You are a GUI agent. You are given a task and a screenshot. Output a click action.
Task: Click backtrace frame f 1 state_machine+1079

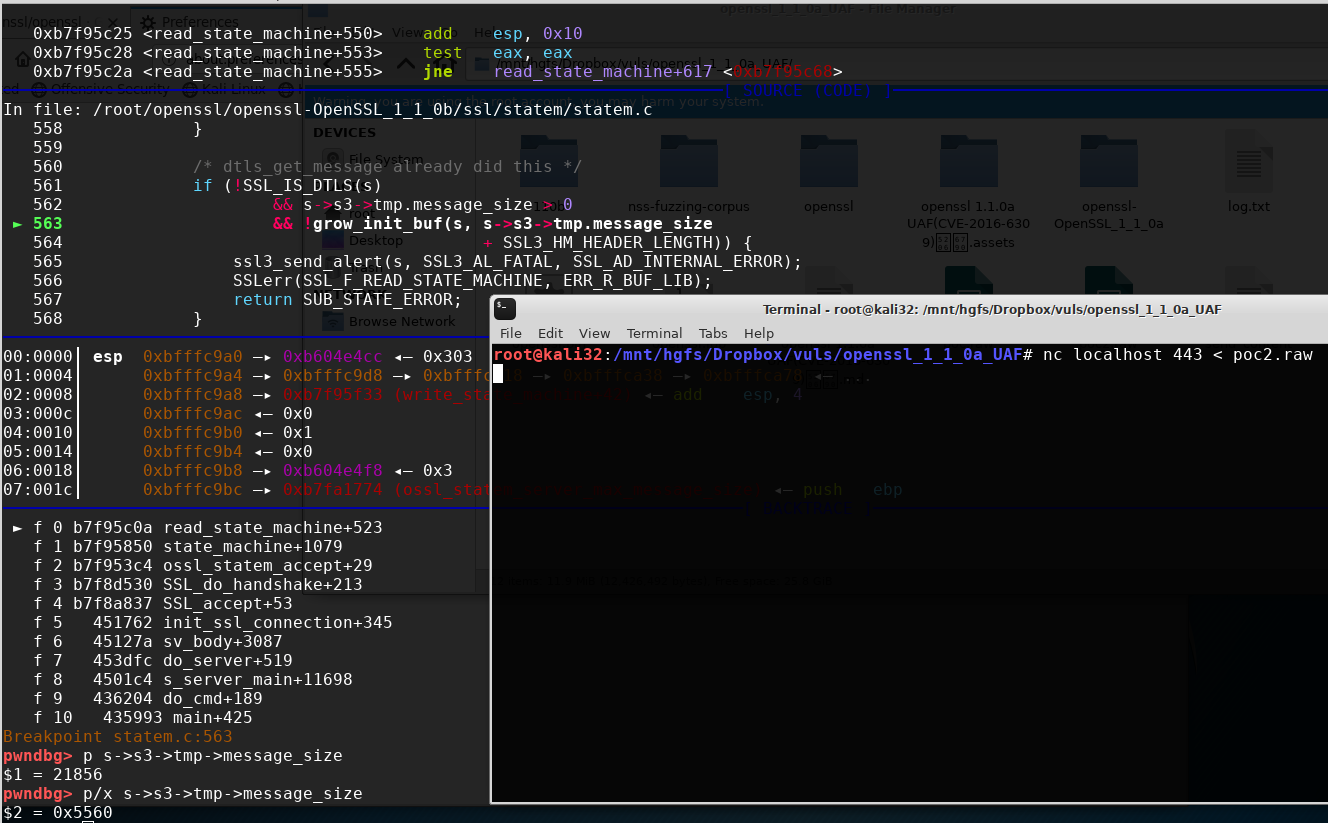click(x=188, y=546)
